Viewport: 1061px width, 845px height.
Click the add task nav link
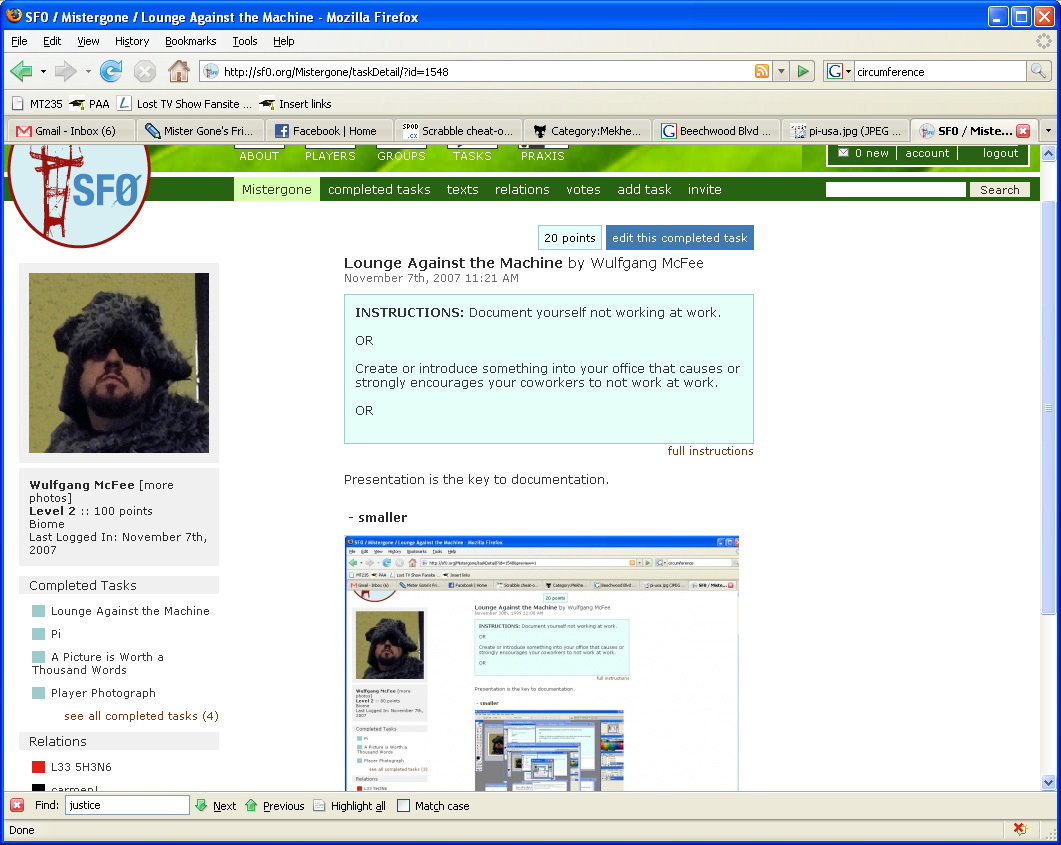point(644,189)
